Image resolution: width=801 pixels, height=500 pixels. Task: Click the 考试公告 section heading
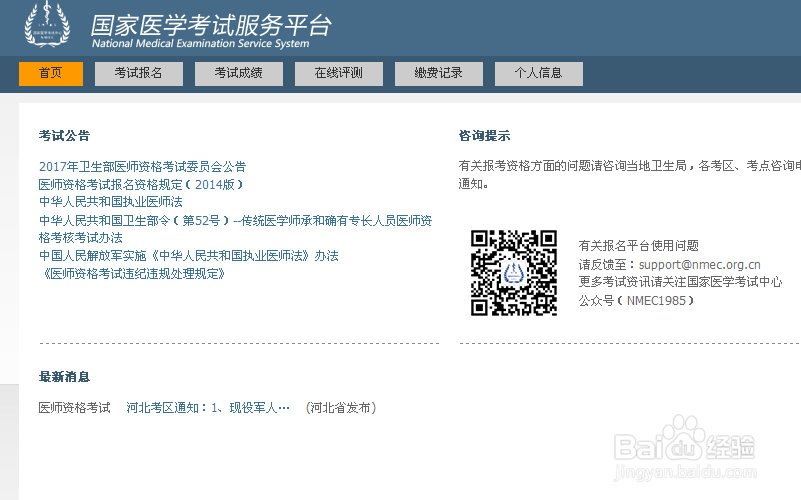point(64,136)
